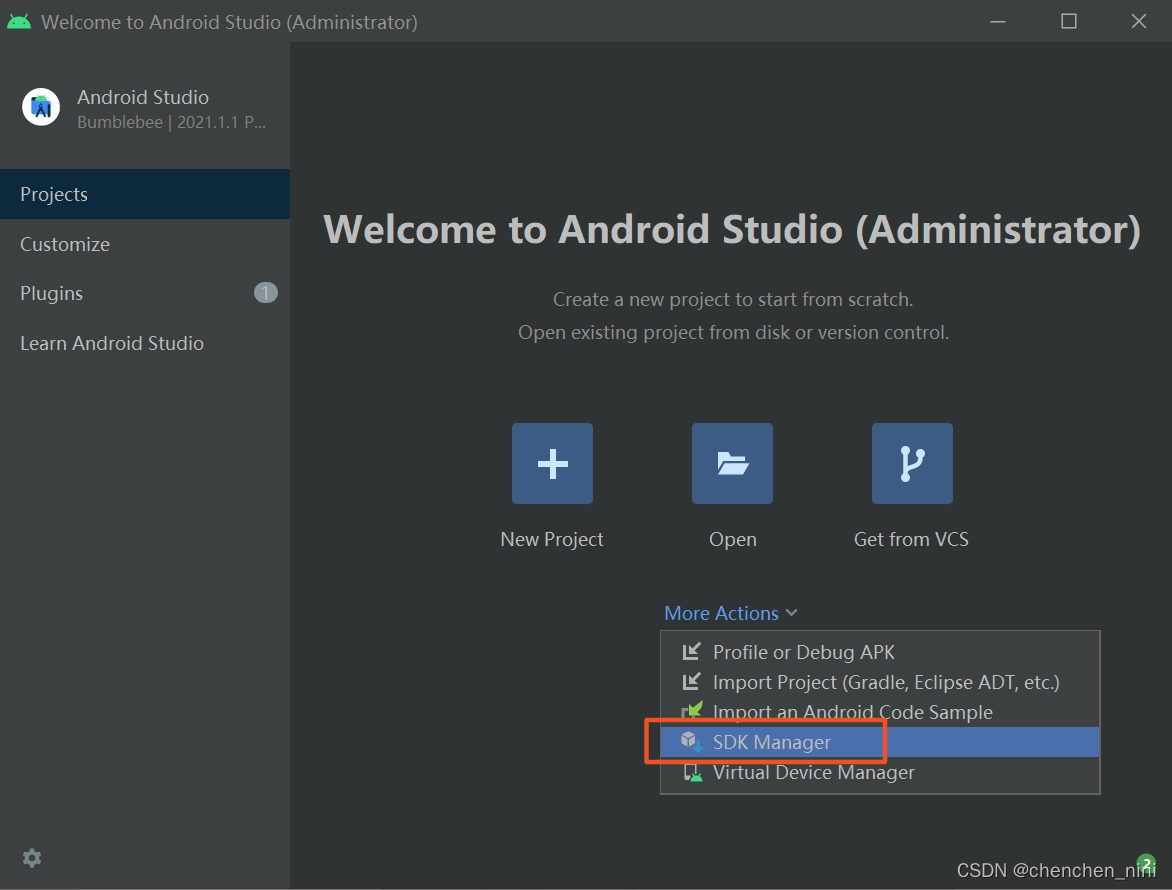The height and width of the screenshot is (890, 1172).
Task: Click the Profile or Debug APK icon
Action: pos(691,652)
